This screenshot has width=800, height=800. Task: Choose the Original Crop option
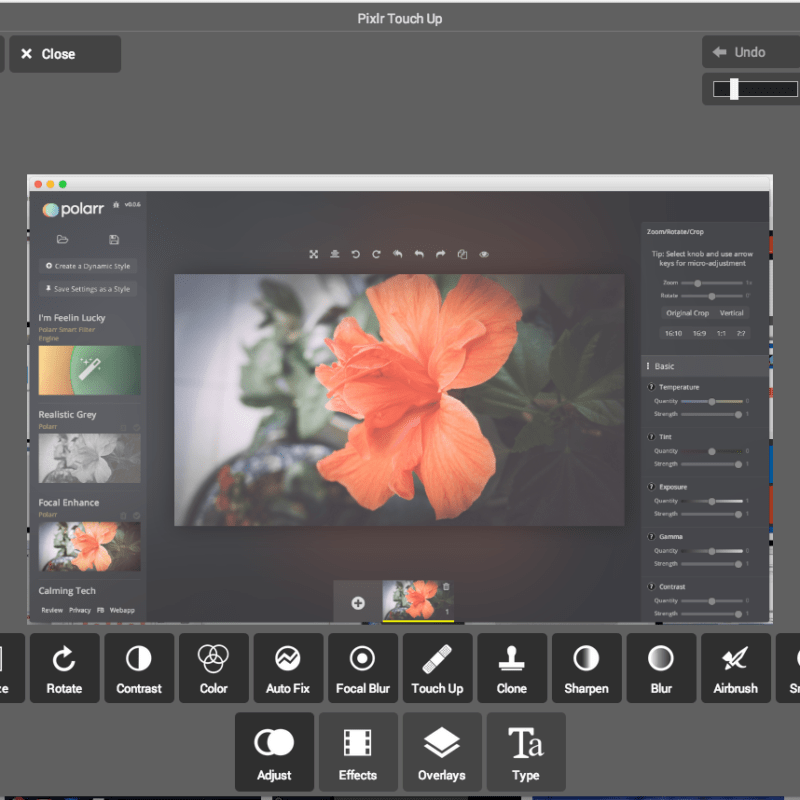[687, 313]
